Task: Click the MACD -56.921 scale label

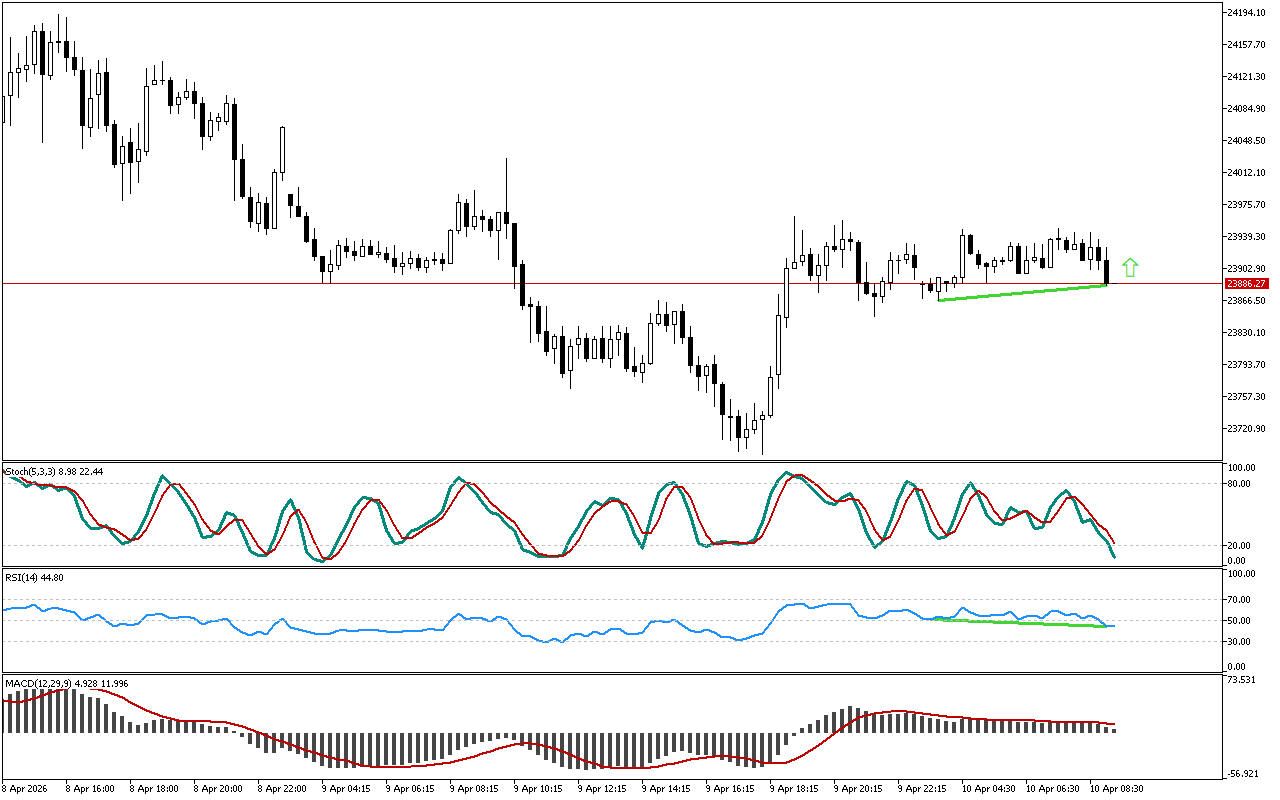Action: coord(1243,774)
